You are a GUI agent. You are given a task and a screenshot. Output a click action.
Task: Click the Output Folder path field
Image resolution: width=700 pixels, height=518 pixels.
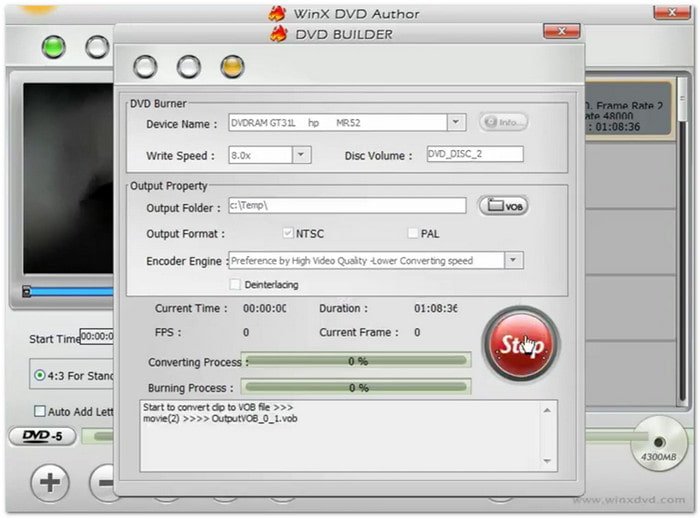(346, 206)
